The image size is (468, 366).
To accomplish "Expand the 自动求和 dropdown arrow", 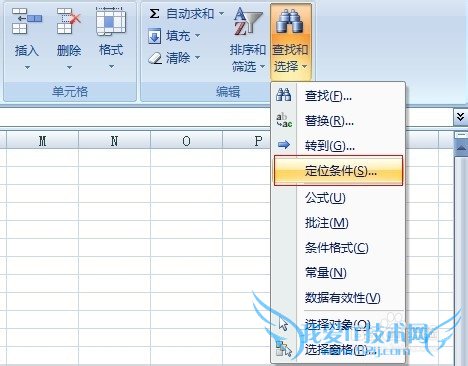I will (221, 14).
